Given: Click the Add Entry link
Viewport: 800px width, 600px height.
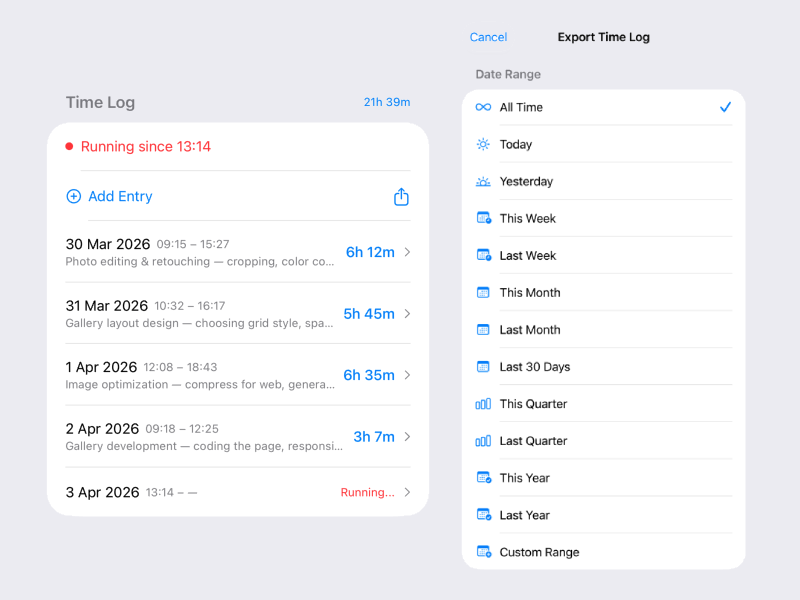Looking at the screenshot, I should [120, 197].
